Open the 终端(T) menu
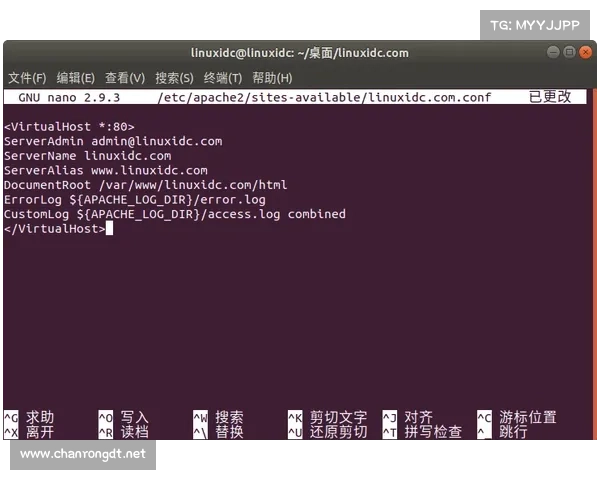This screenshot has width=600, height=480. click(223, 78)
